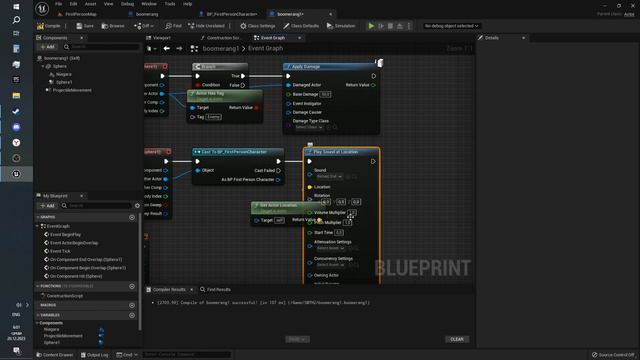Add a new graph with plus icon
Image resolution: width=640 pixels, height=360 pixels.
[x=132, y=217]
